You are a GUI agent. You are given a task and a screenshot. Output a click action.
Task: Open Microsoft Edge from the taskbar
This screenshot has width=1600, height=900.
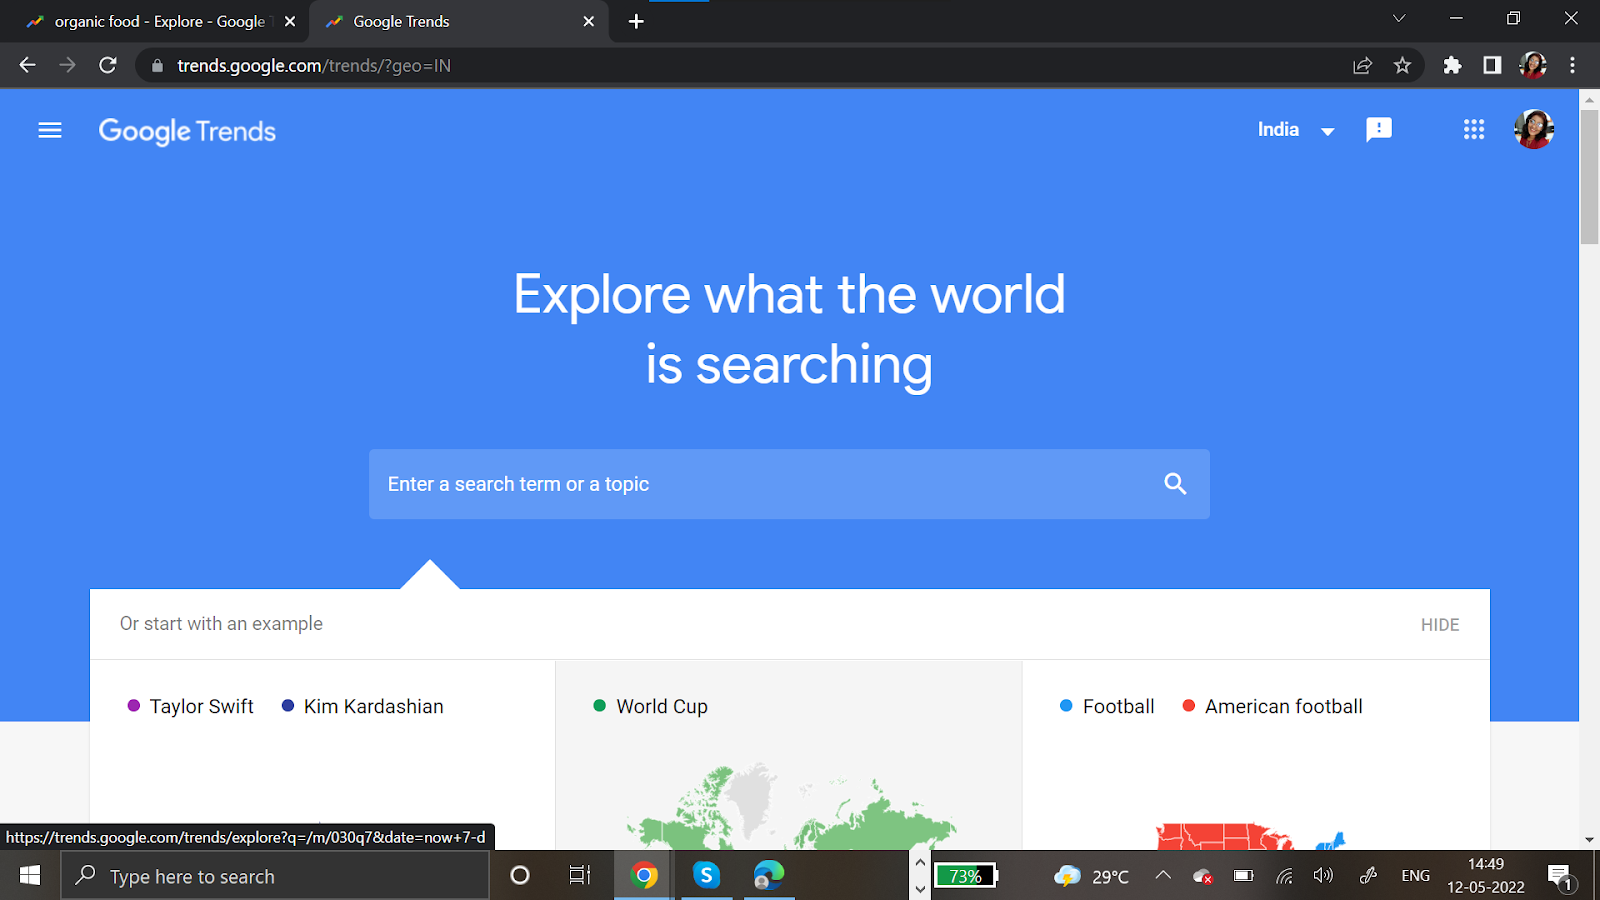pyautogui.click(x=768, y=876)
